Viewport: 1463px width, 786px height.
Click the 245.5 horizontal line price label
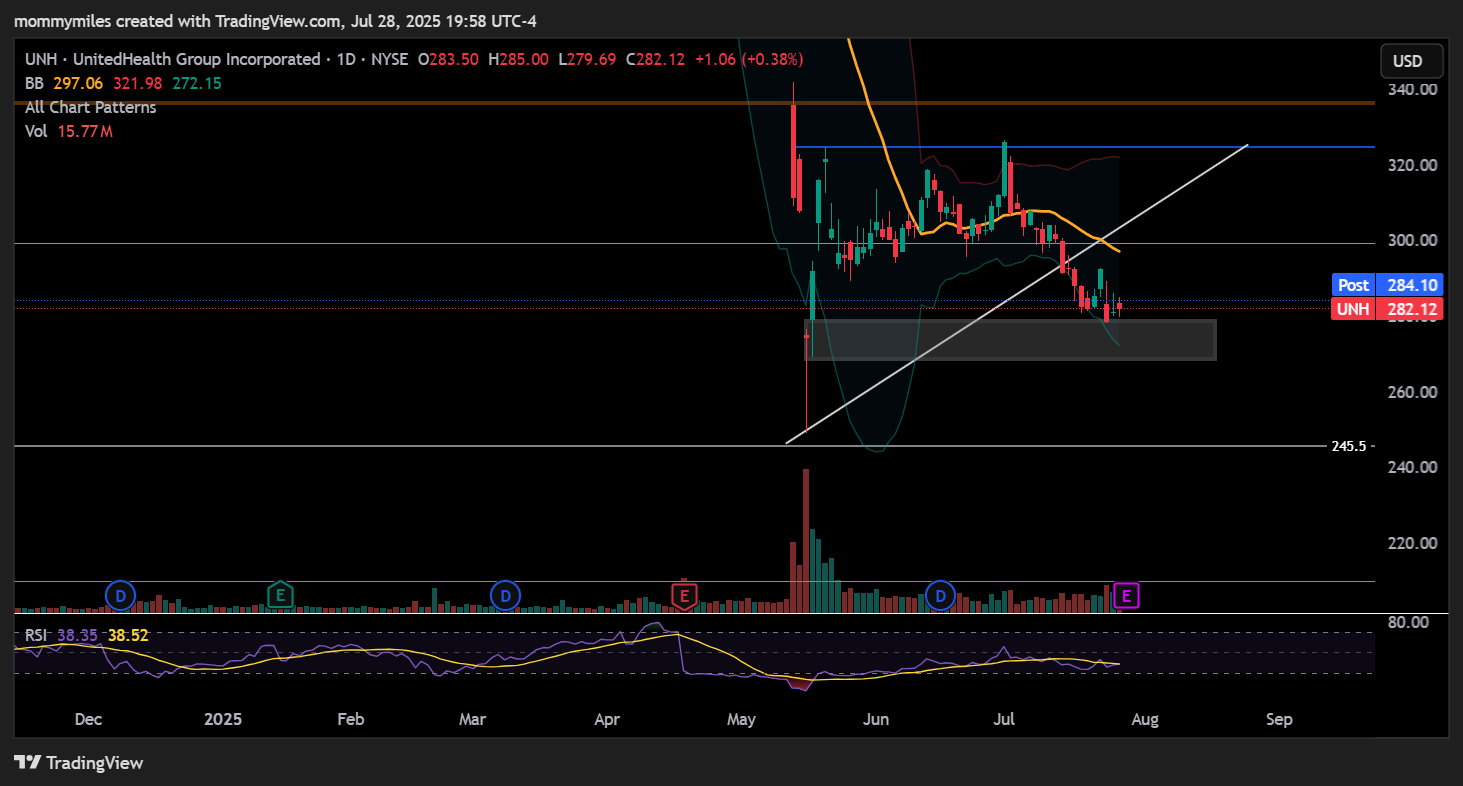click(x=1350, y=446)
